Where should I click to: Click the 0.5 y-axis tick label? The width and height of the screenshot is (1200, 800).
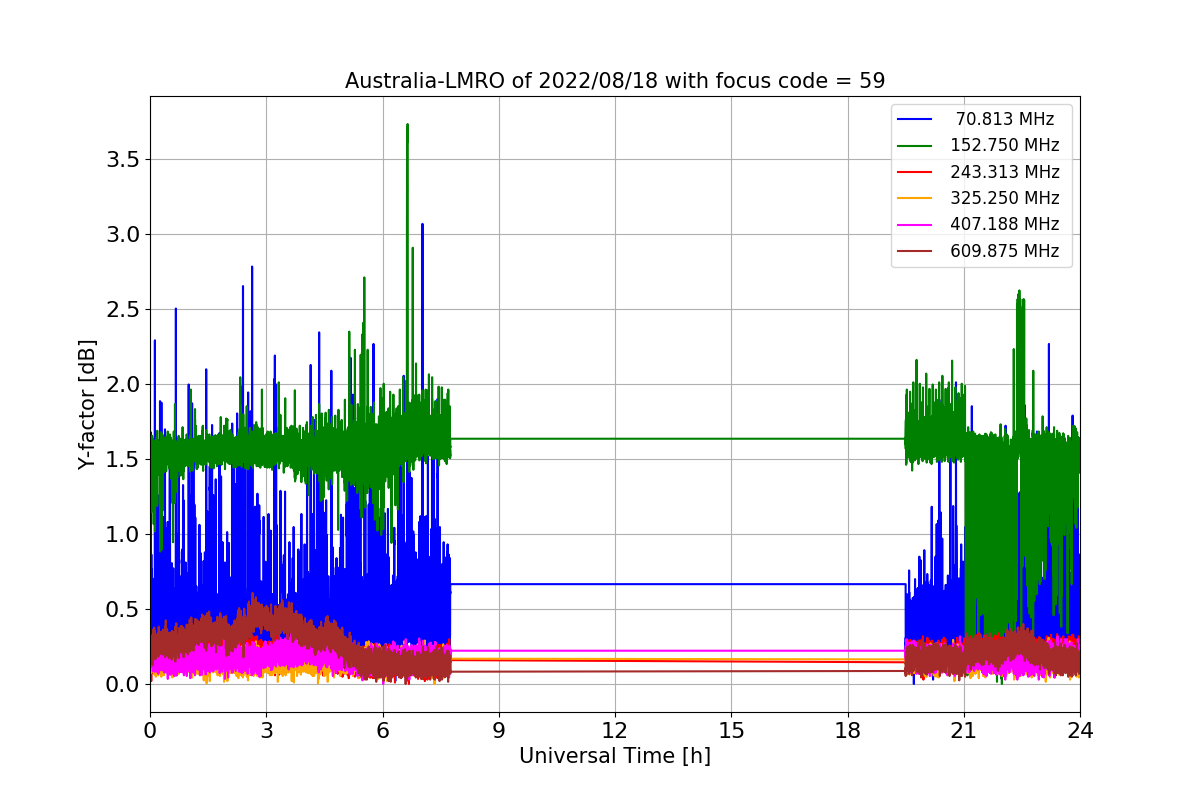coord(122,610)
